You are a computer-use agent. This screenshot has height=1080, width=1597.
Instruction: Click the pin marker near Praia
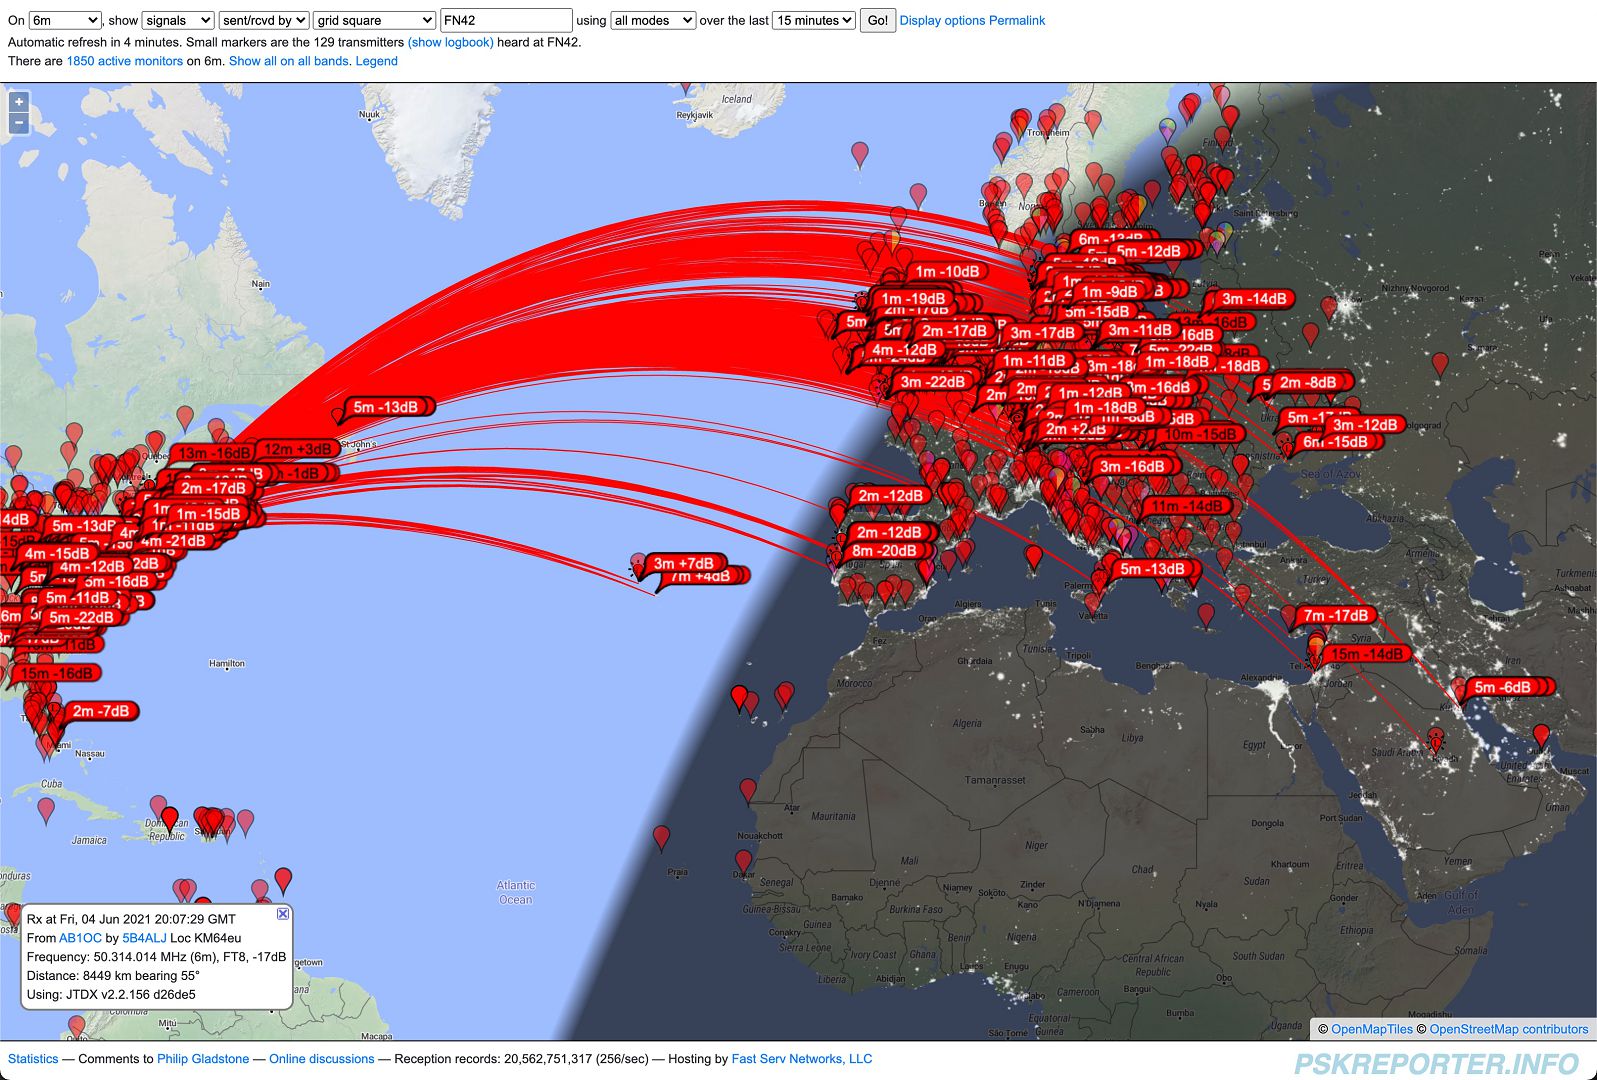point(661,838)
